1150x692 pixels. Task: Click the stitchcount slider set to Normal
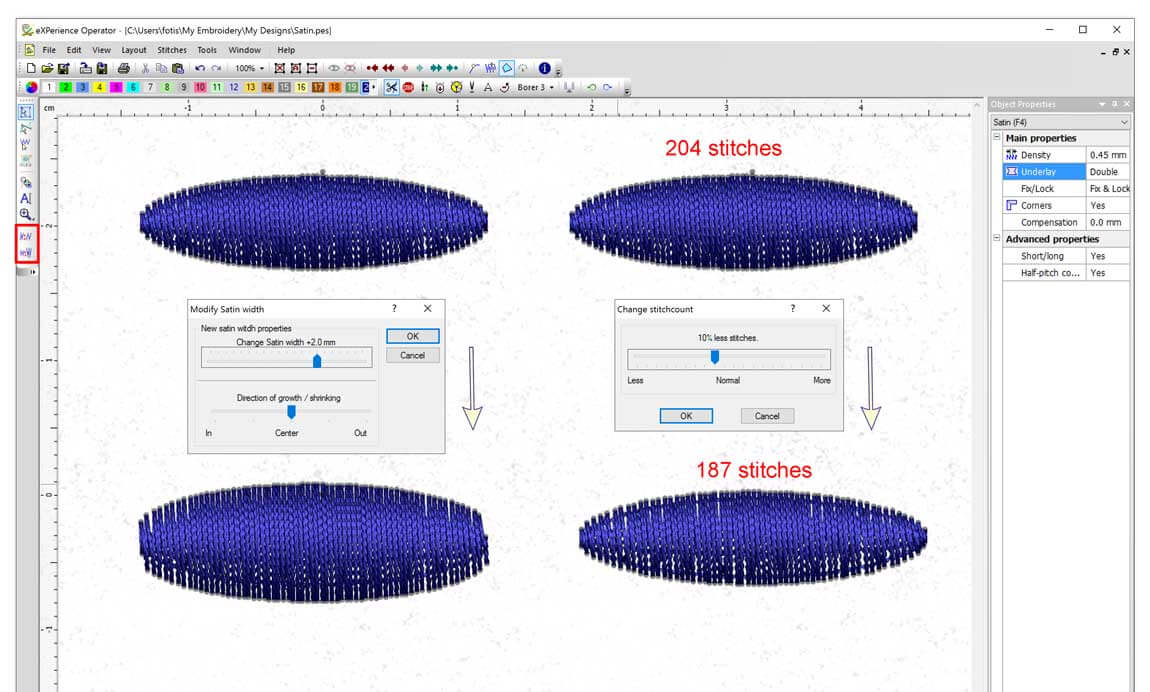[714, 358]
